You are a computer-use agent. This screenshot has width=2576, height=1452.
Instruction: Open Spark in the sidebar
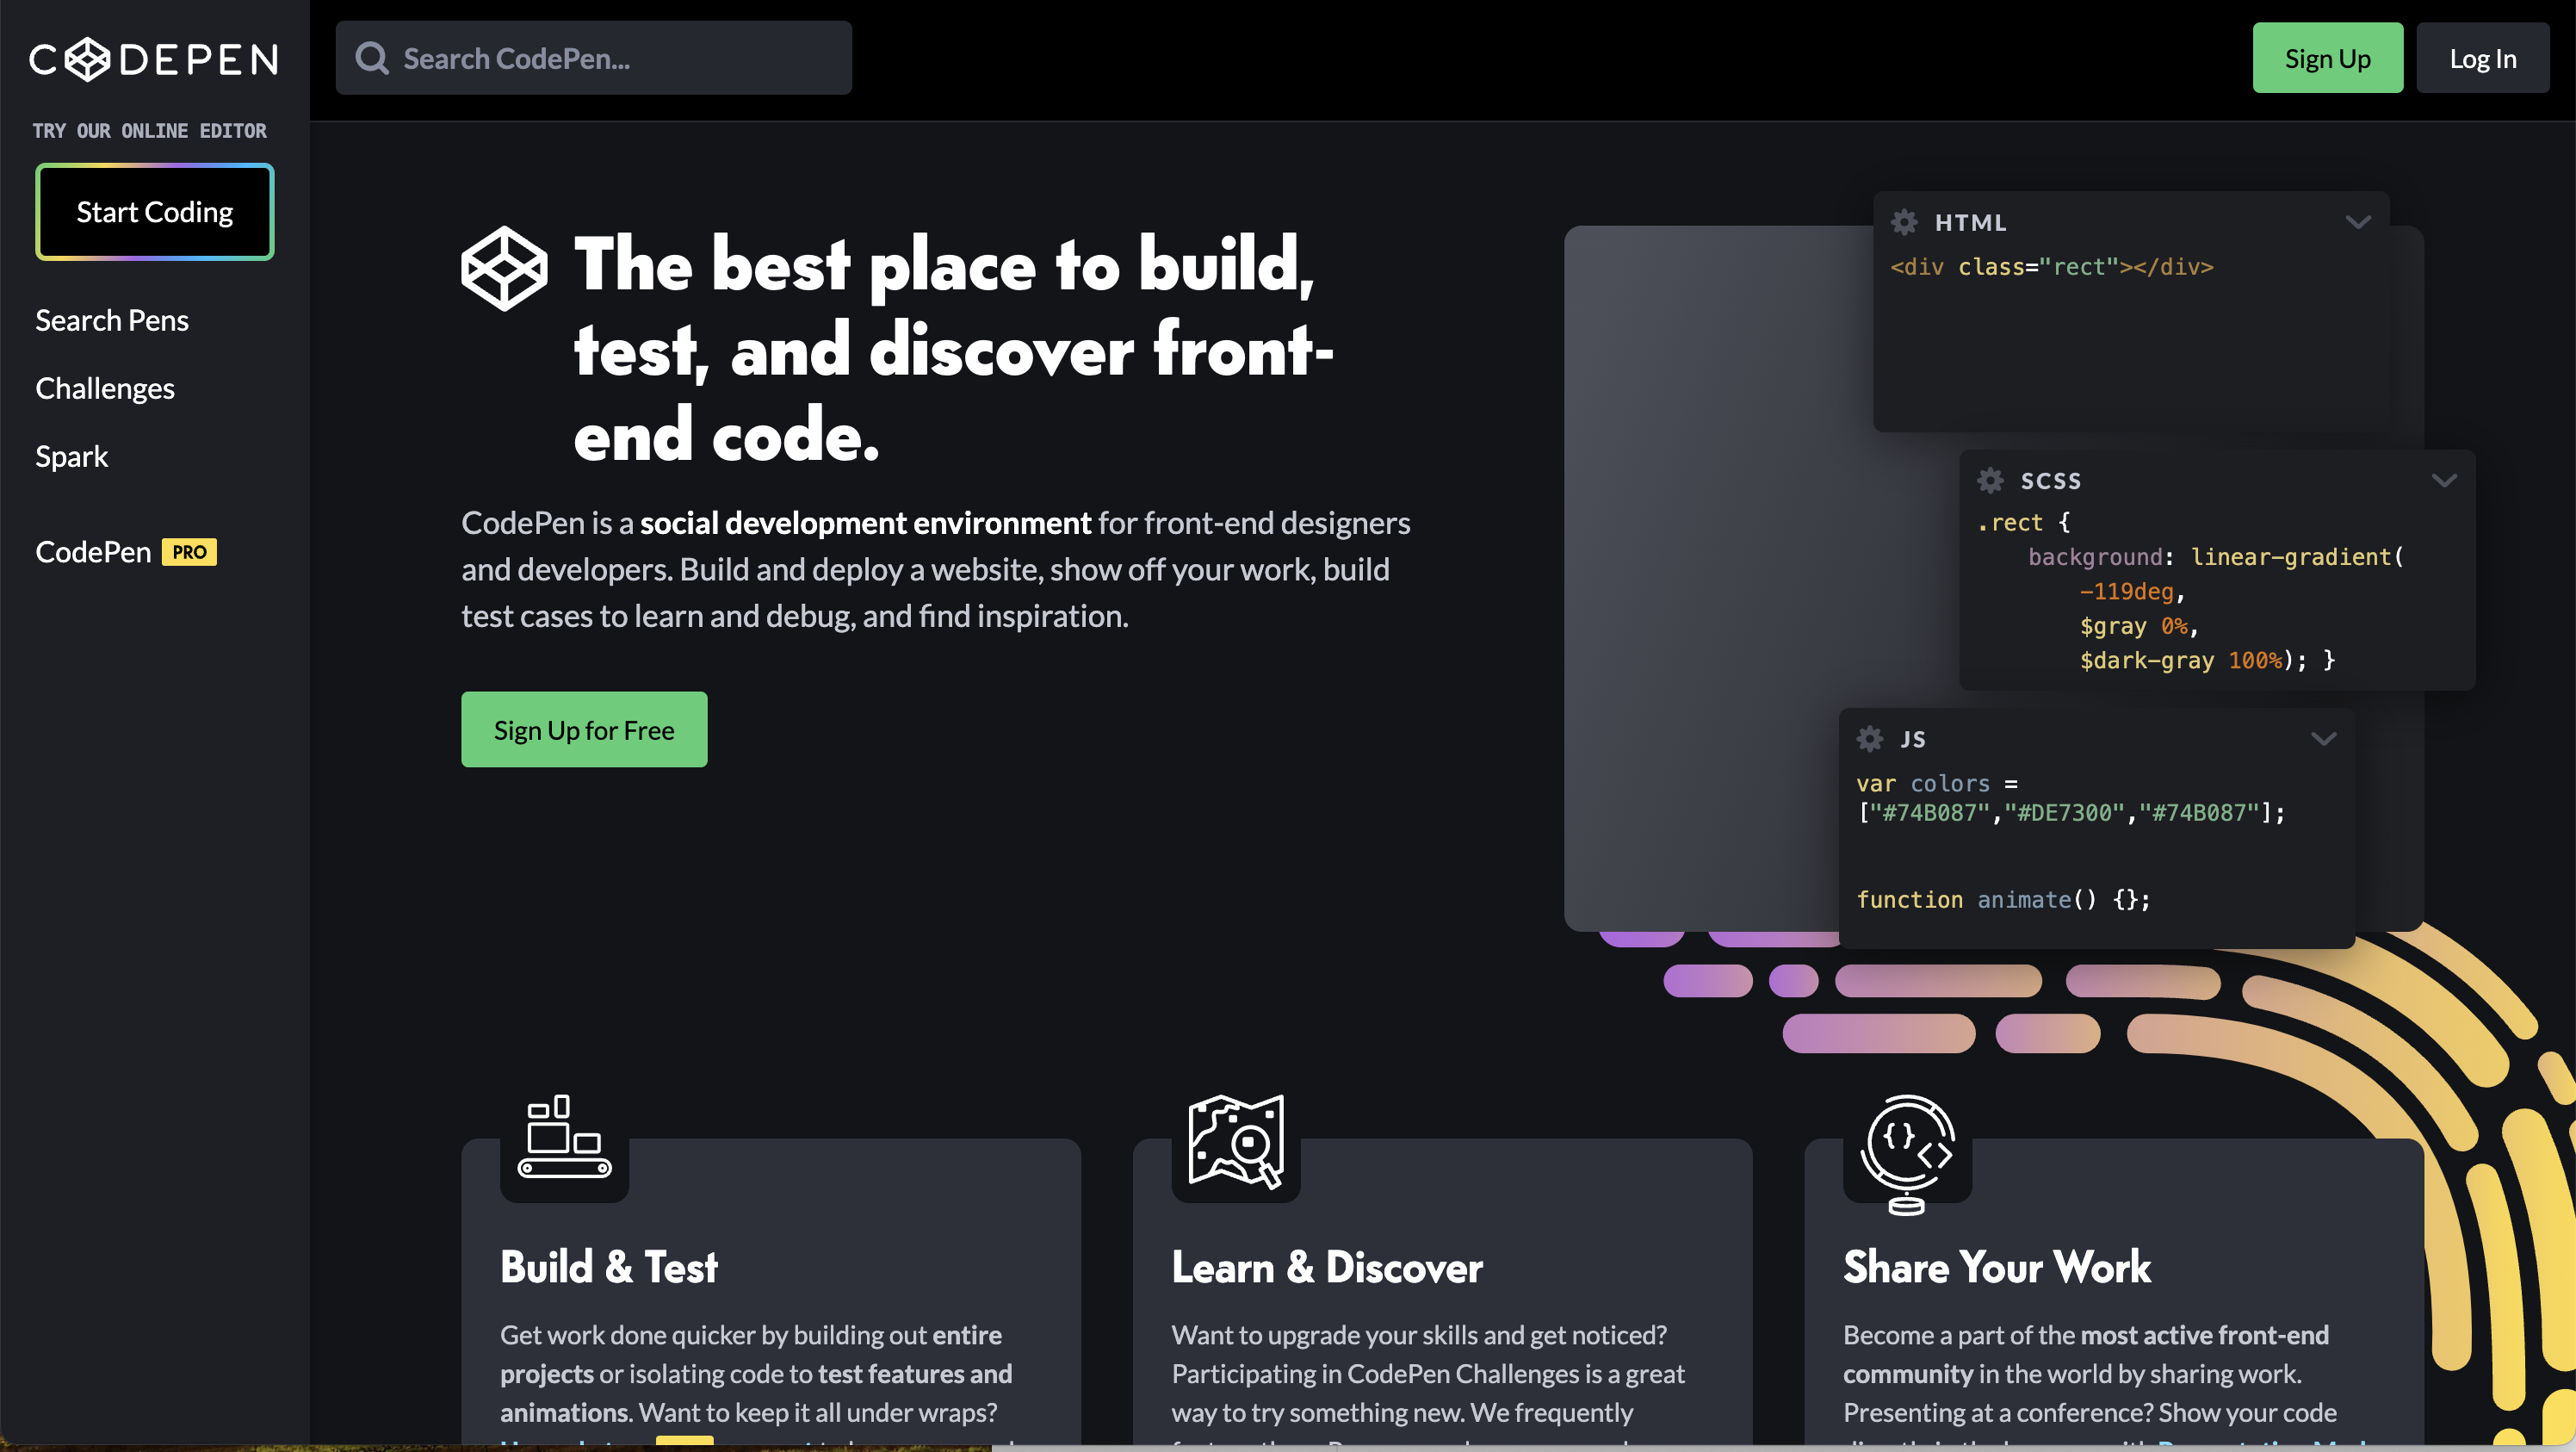pyautogui.click(x=71, y=456)
